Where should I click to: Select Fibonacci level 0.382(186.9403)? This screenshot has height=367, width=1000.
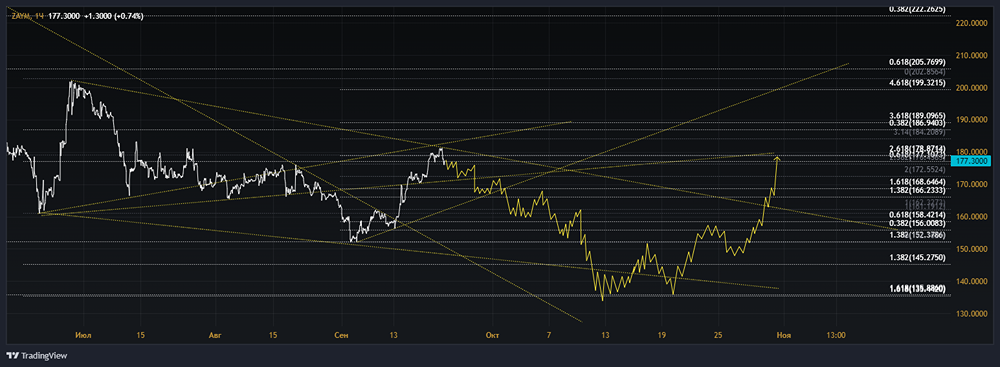pos(917,122)
